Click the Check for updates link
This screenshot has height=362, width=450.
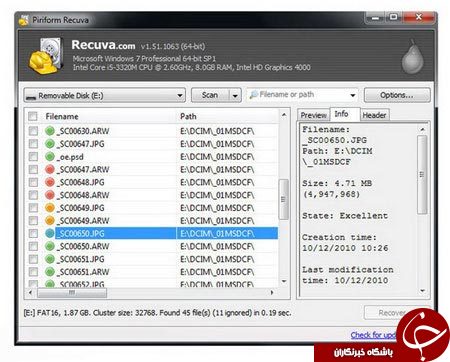[x=373, y=335]
